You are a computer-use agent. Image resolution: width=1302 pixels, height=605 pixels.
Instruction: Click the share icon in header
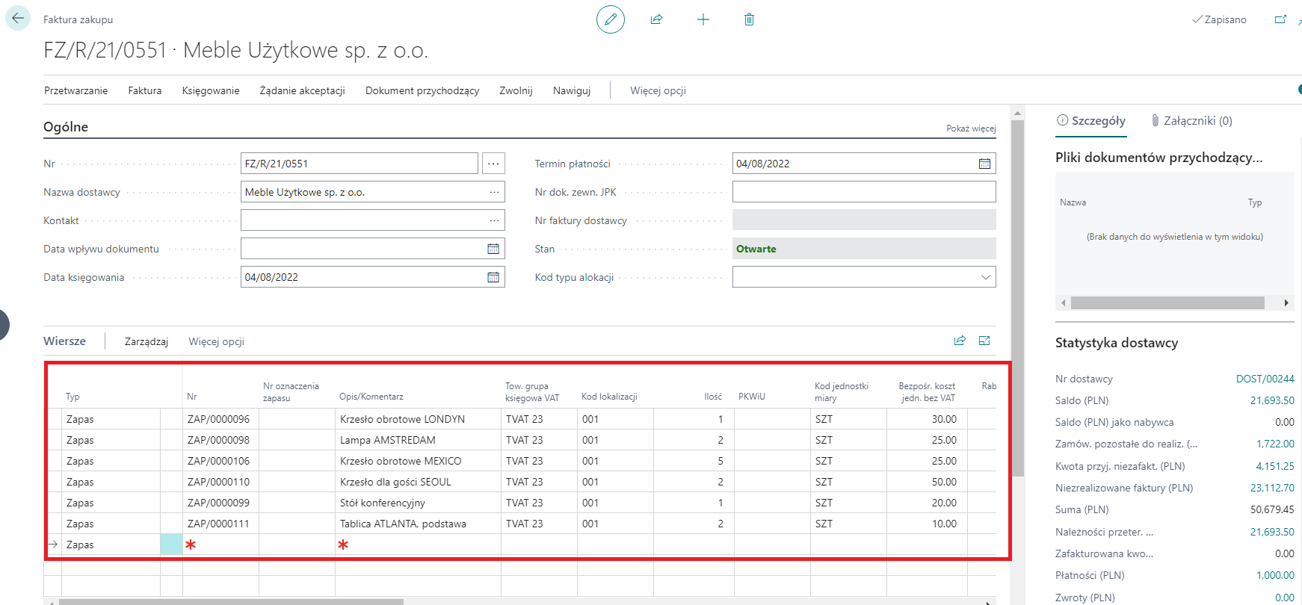[657, 19]
